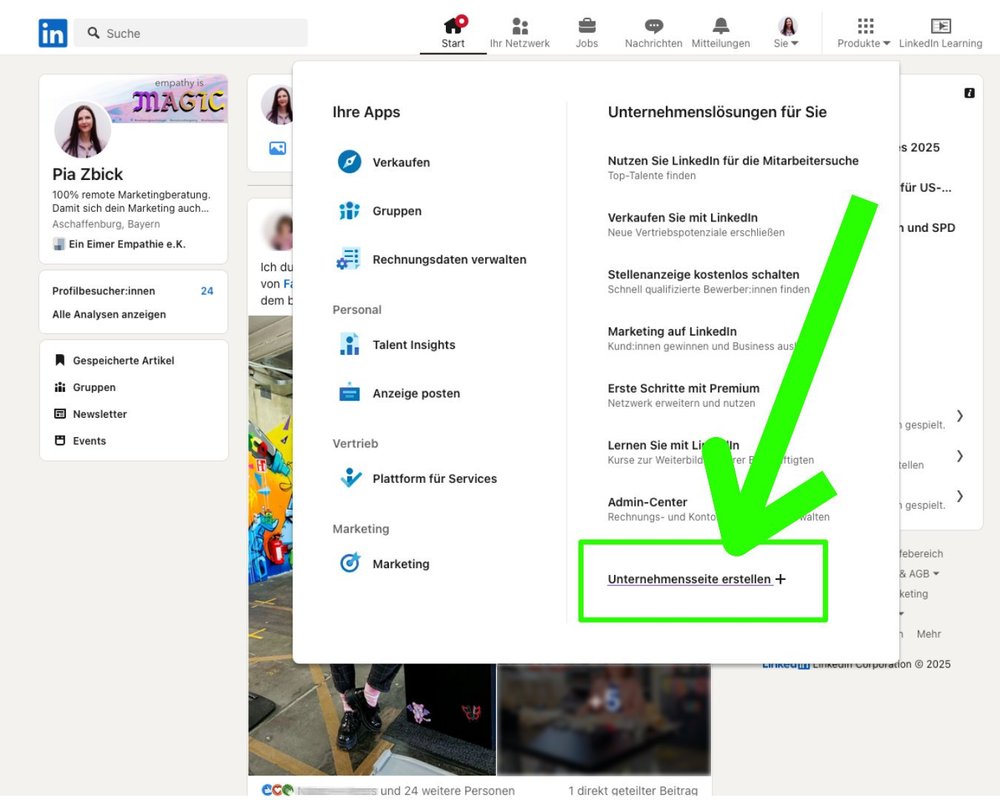1000x800 pixels.
Task: Open Newsletter in left sidebar
Action: pos(91,414)
